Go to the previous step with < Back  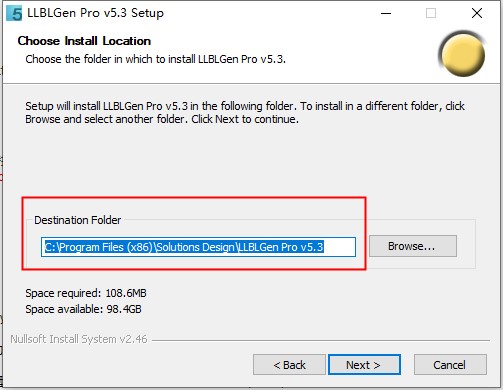[x=289, y=365]
